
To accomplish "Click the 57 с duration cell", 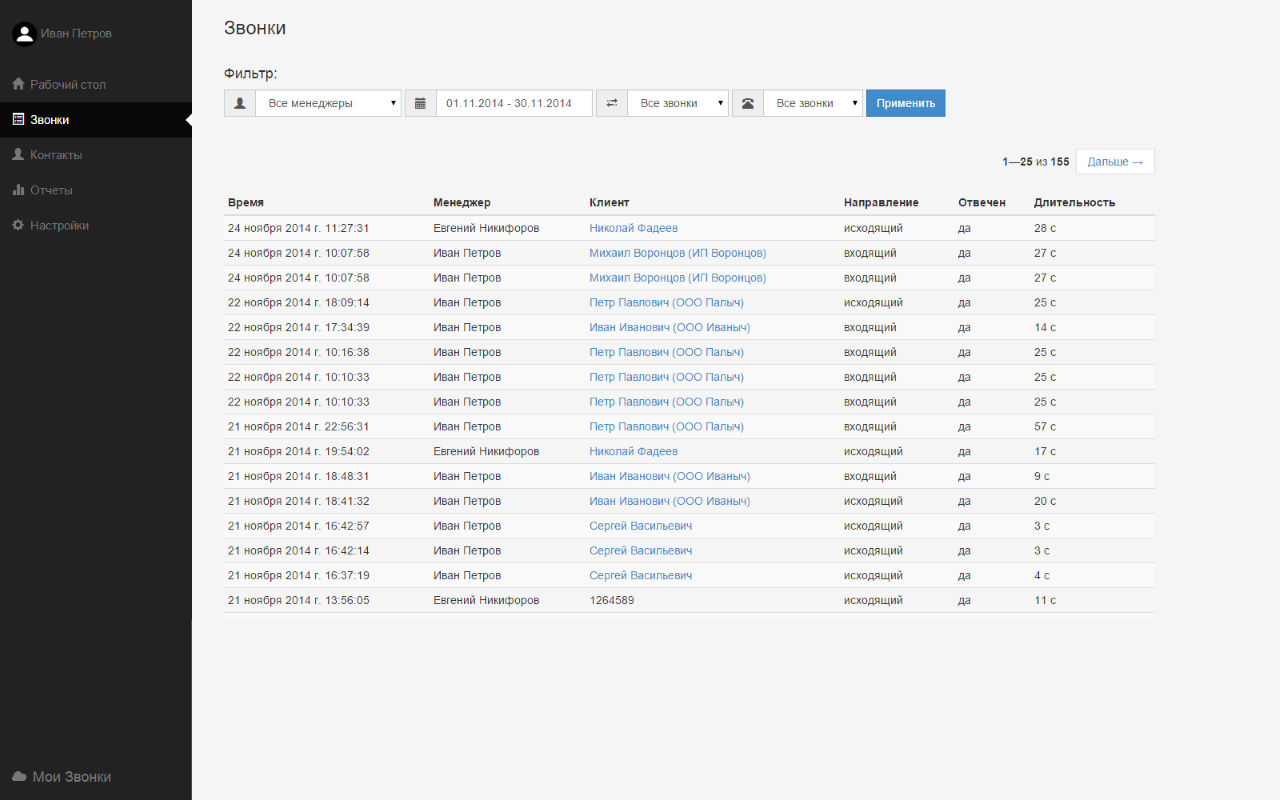I will pyautogui.click(x=1045, y=427).
